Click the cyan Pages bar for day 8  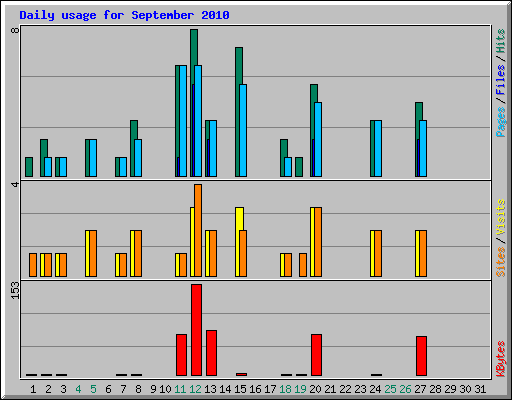click(x=138, y=158)
